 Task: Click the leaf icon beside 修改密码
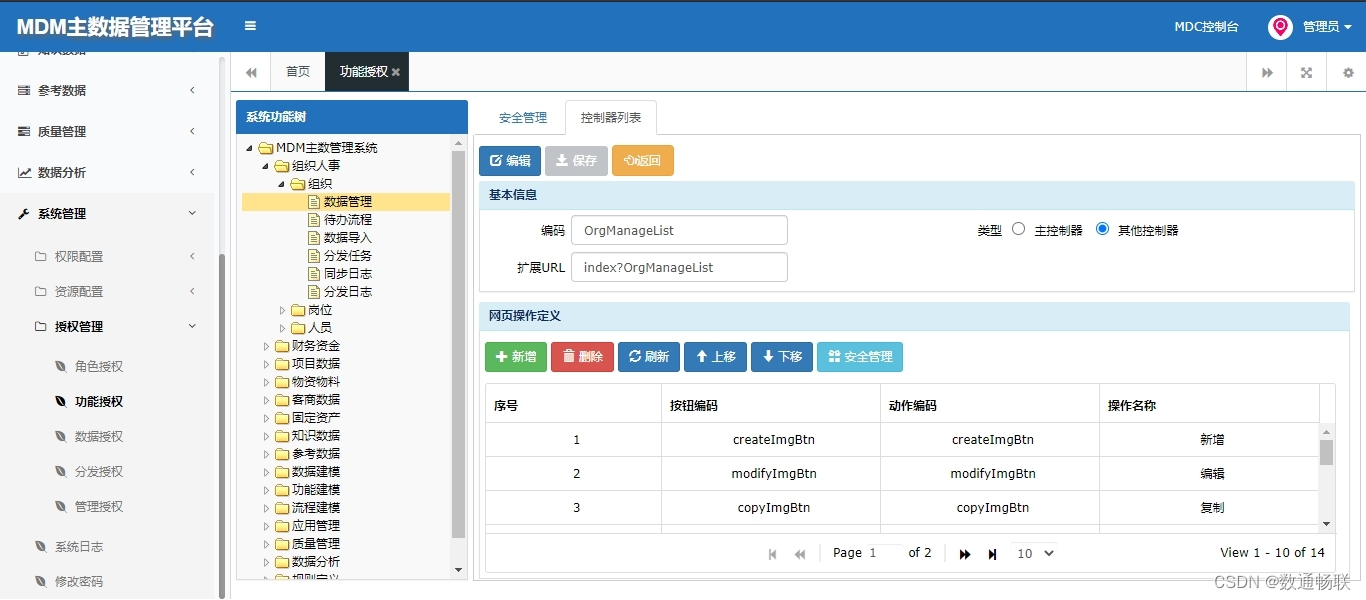[41, 581]
